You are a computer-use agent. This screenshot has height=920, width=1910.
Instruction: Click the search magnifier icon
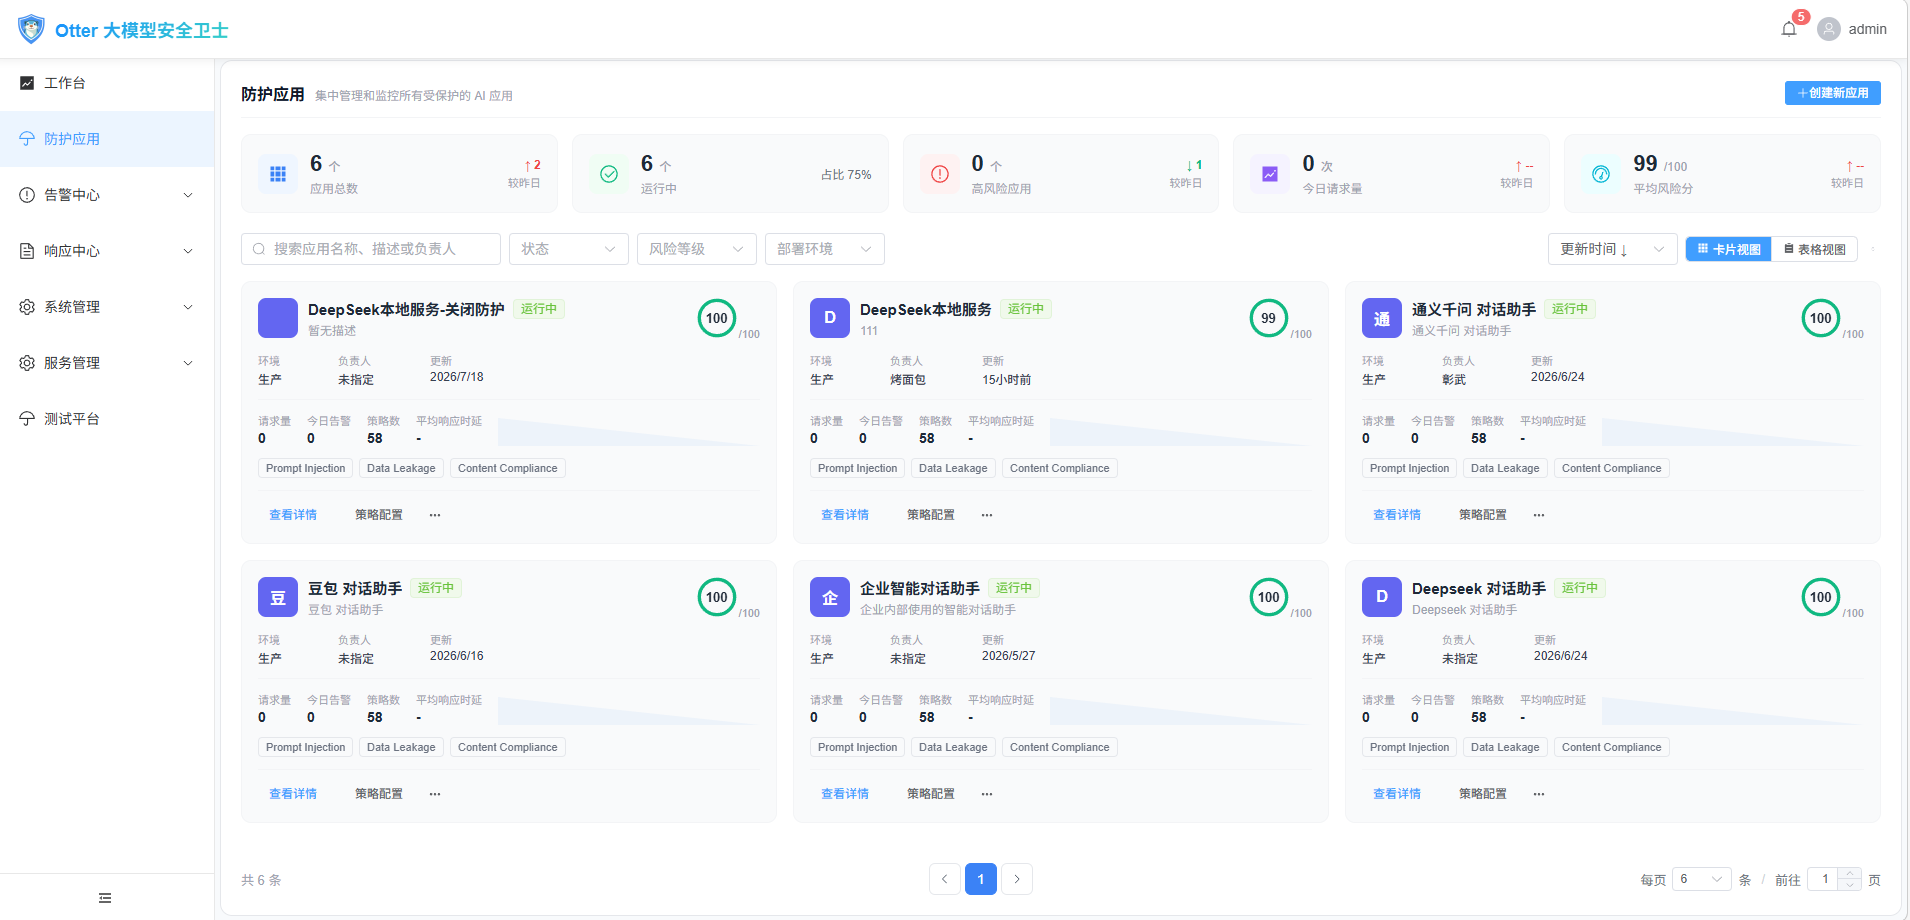point(259,249)
